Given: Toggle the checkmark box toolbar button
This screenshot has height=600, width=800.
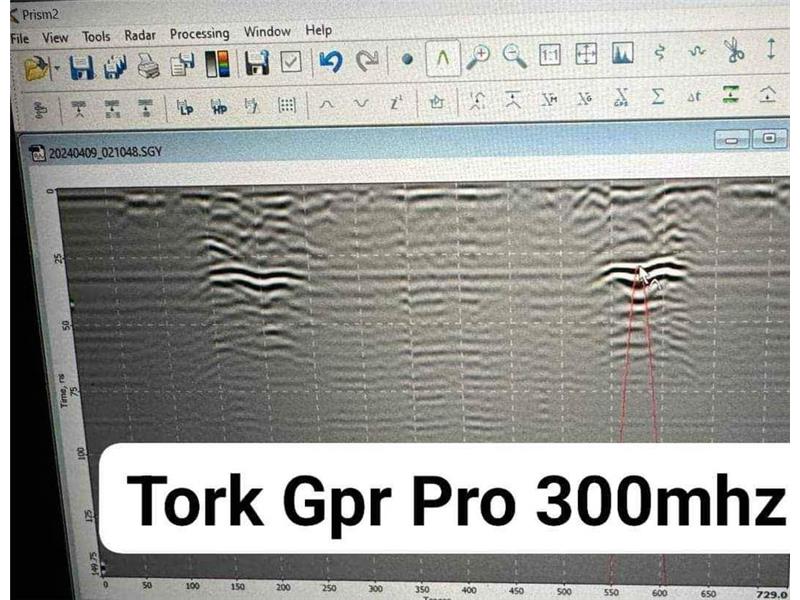Looking at the screenshot, I should click(x=291, y=62).
